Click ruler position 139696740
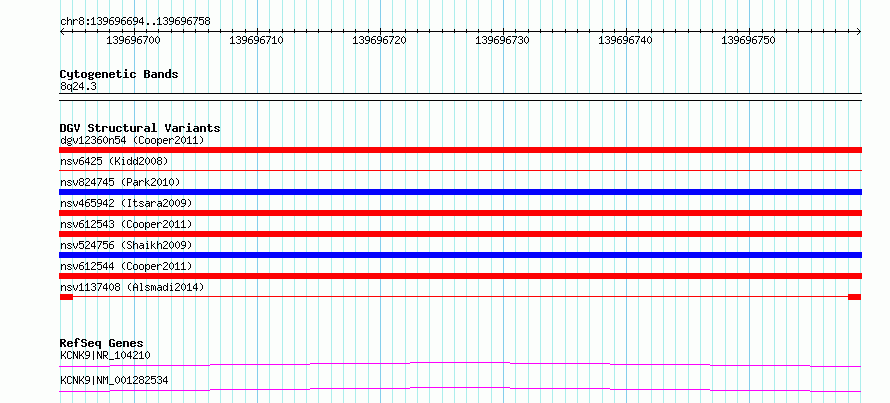 pos(625,40)
